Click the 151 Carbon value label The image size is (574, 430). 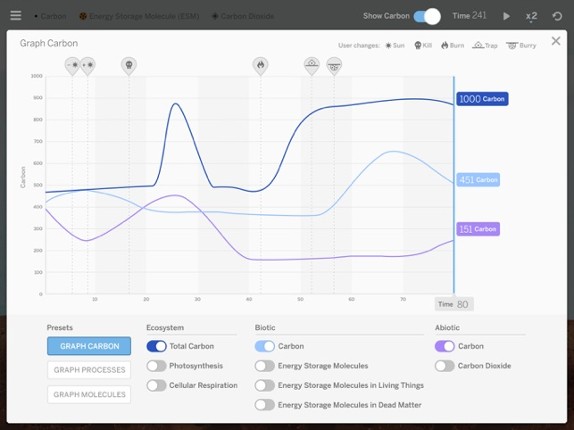click(478, 229)
